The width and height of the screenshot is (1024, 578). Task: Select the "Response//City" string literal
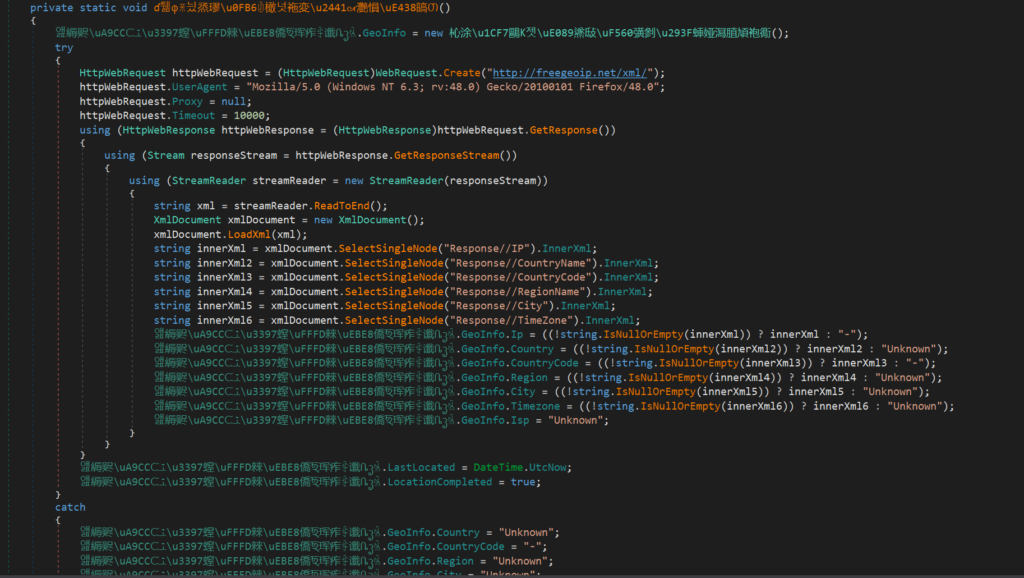pyautogui.click(x=498, y=306)
